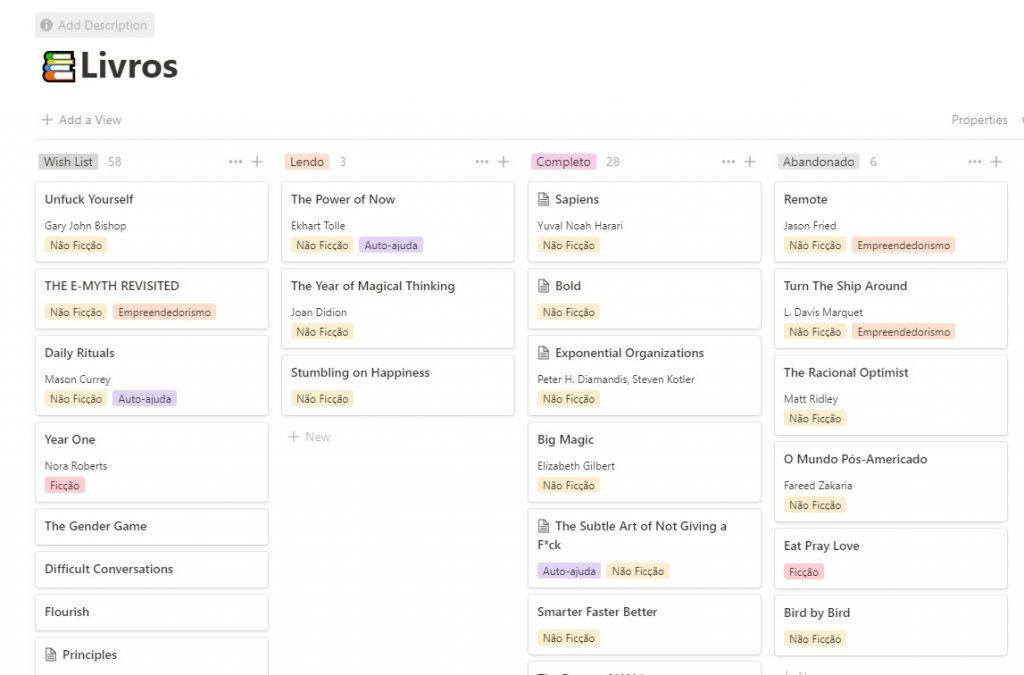The width and height of the screenshot is (1024, 675).
Task: Open The Gender Game card
Action: (x=152, y=527)
